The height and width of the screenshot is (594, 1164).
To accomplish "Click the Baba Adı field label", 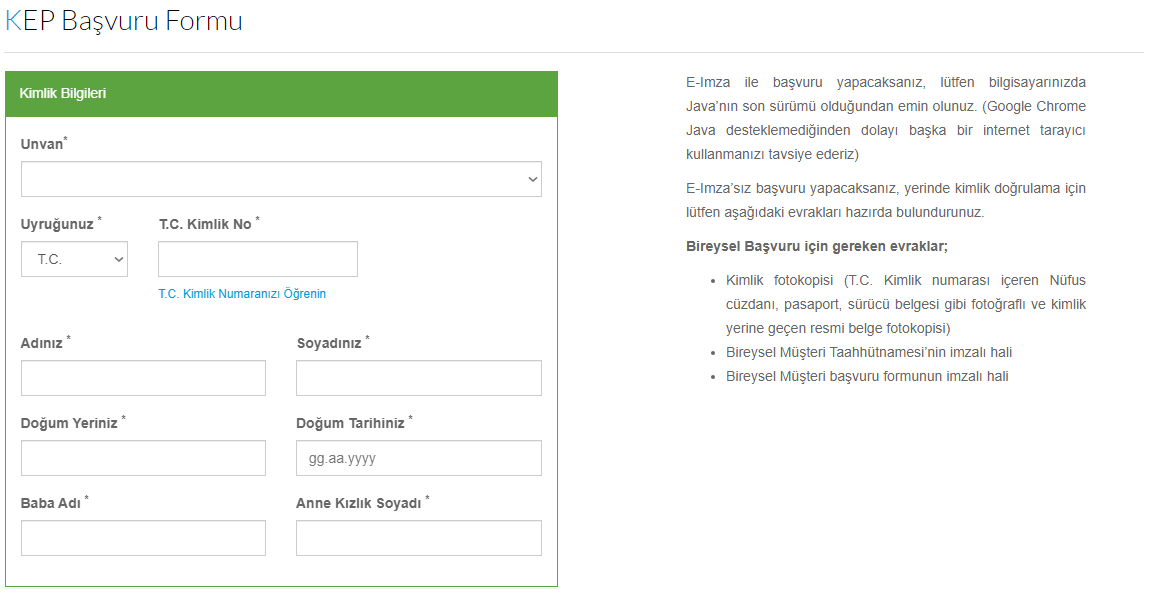I will [54, 503].
